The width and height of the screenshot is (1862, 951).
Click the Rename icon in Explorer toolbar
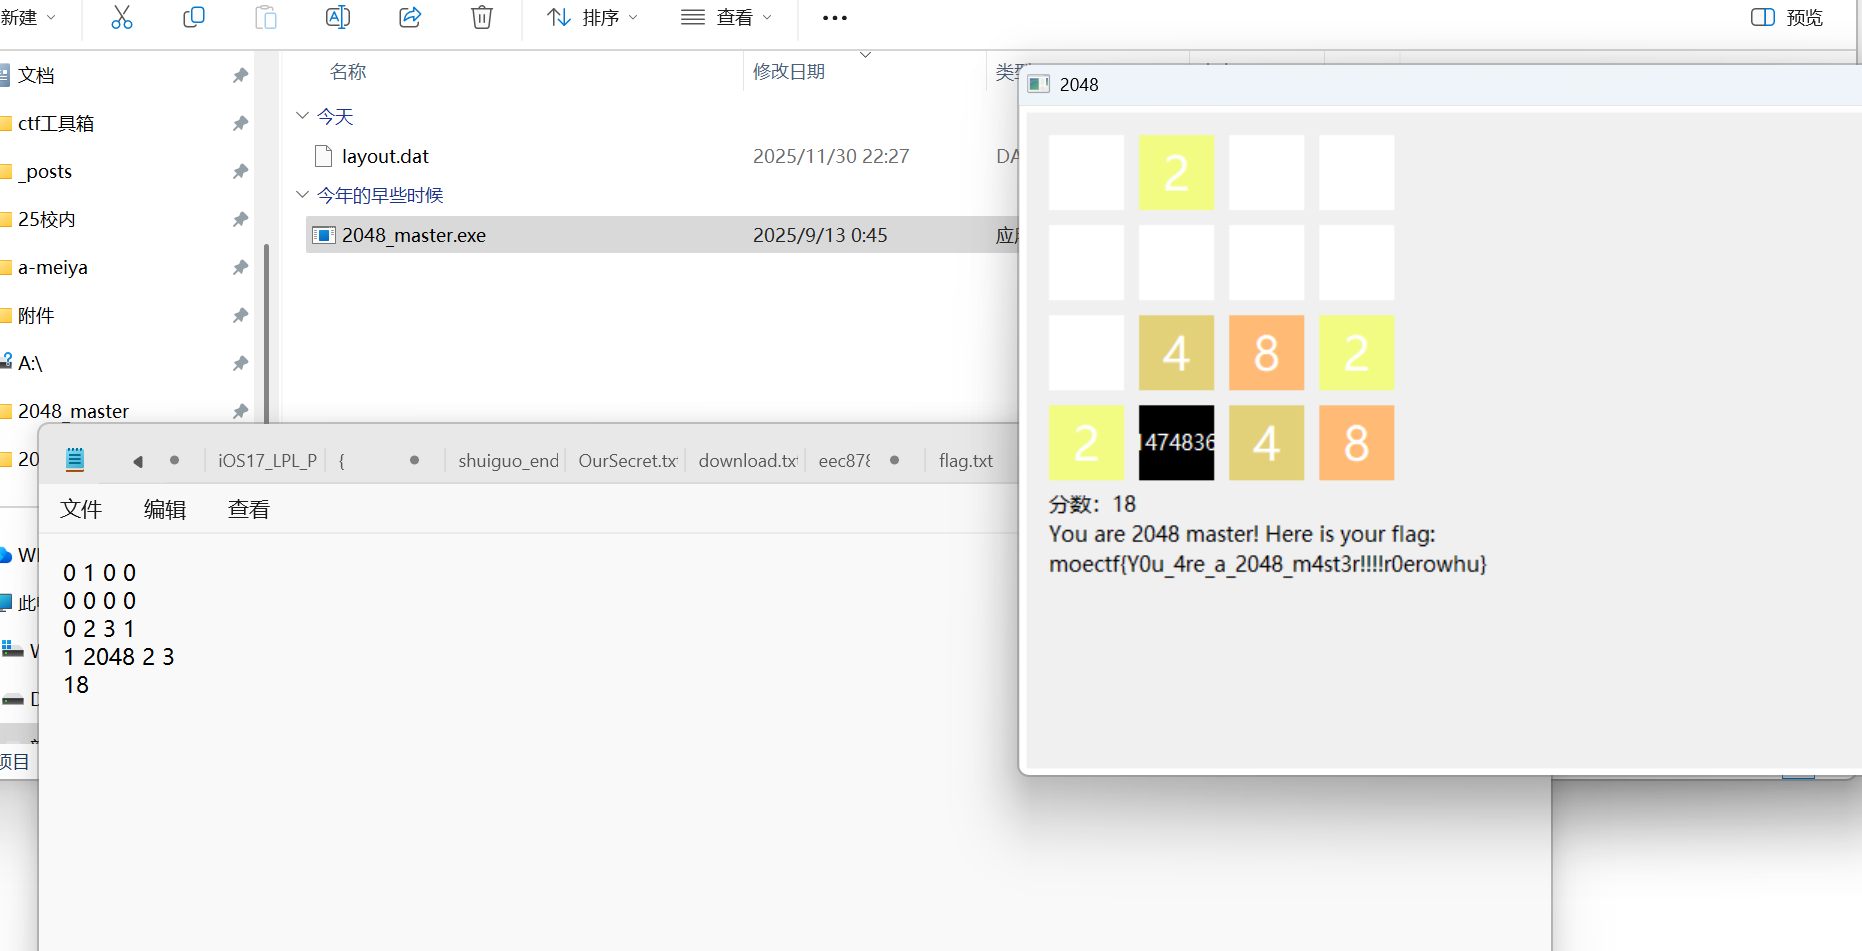338,18
